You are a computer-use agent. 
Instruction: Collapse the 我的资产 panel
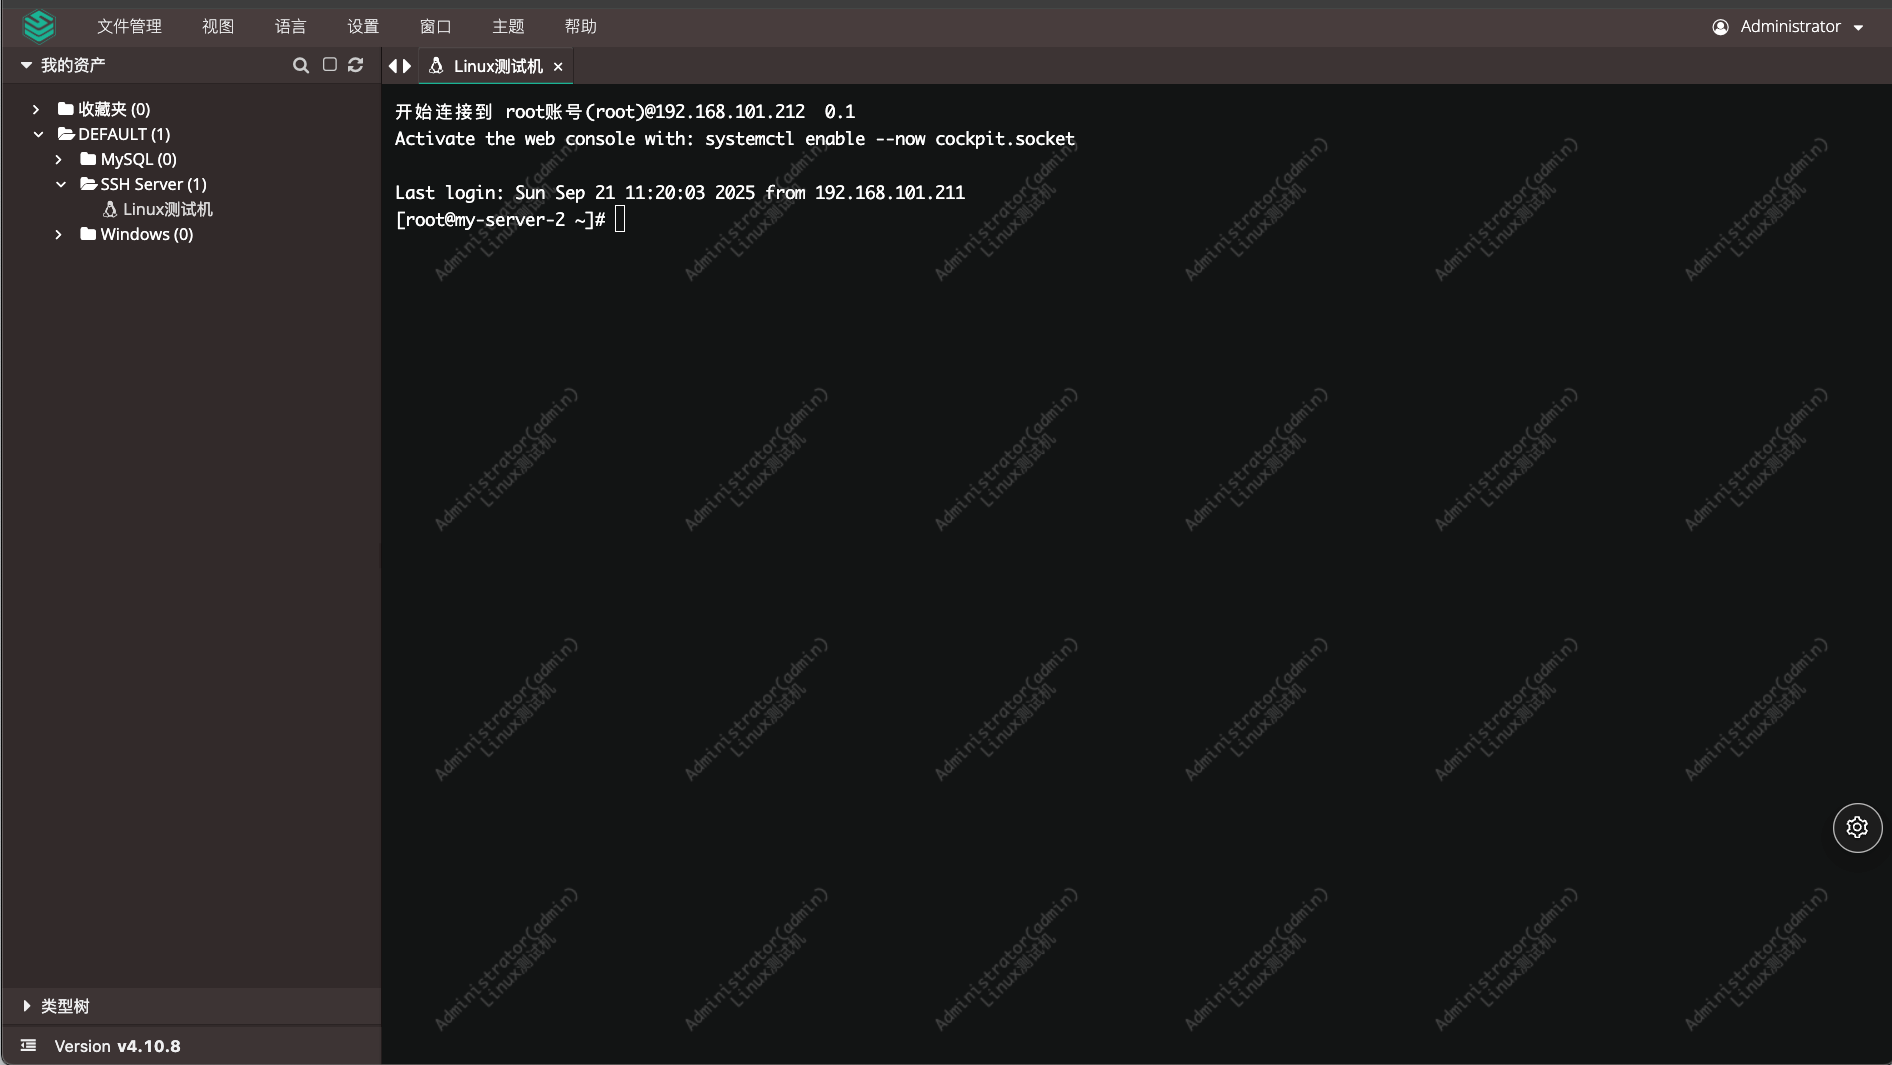pyautogui.click(x=24, y=64)
